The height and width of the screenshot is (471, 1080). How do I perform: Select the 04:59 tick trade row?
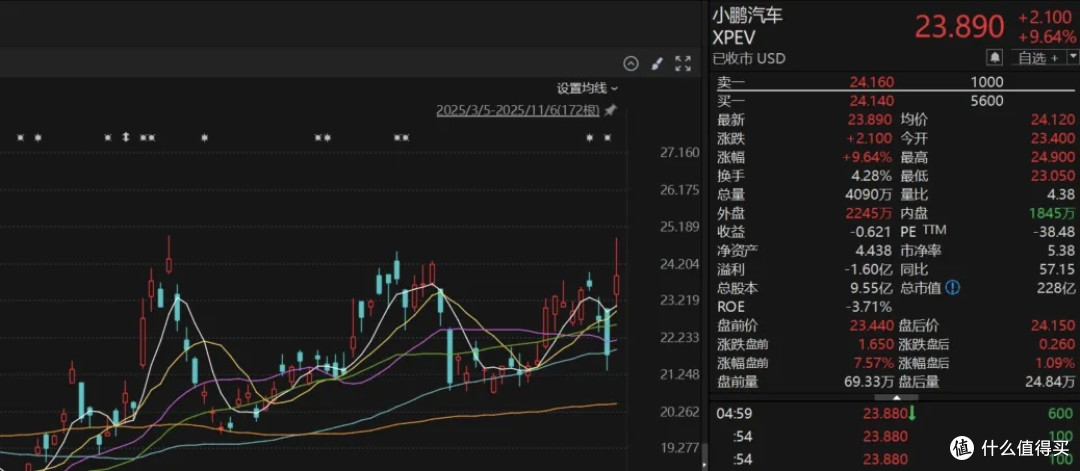click(895, 415)
